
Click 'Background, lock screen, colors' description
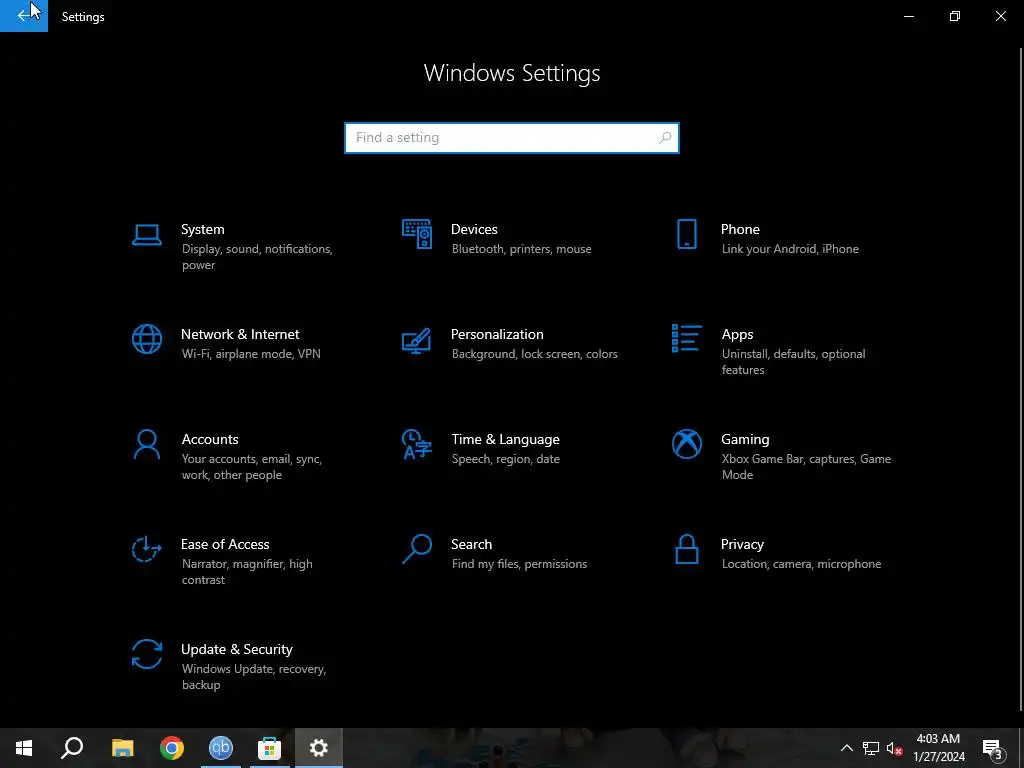[x=534, y=354]
